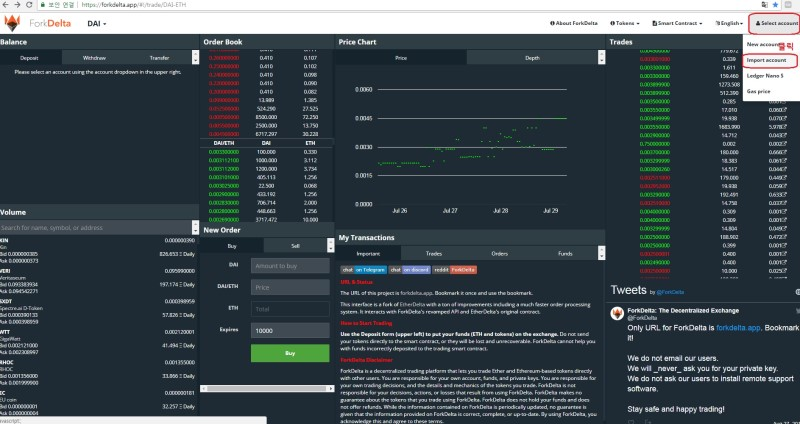Open the Important transactions tab

[x=368, y=254]
